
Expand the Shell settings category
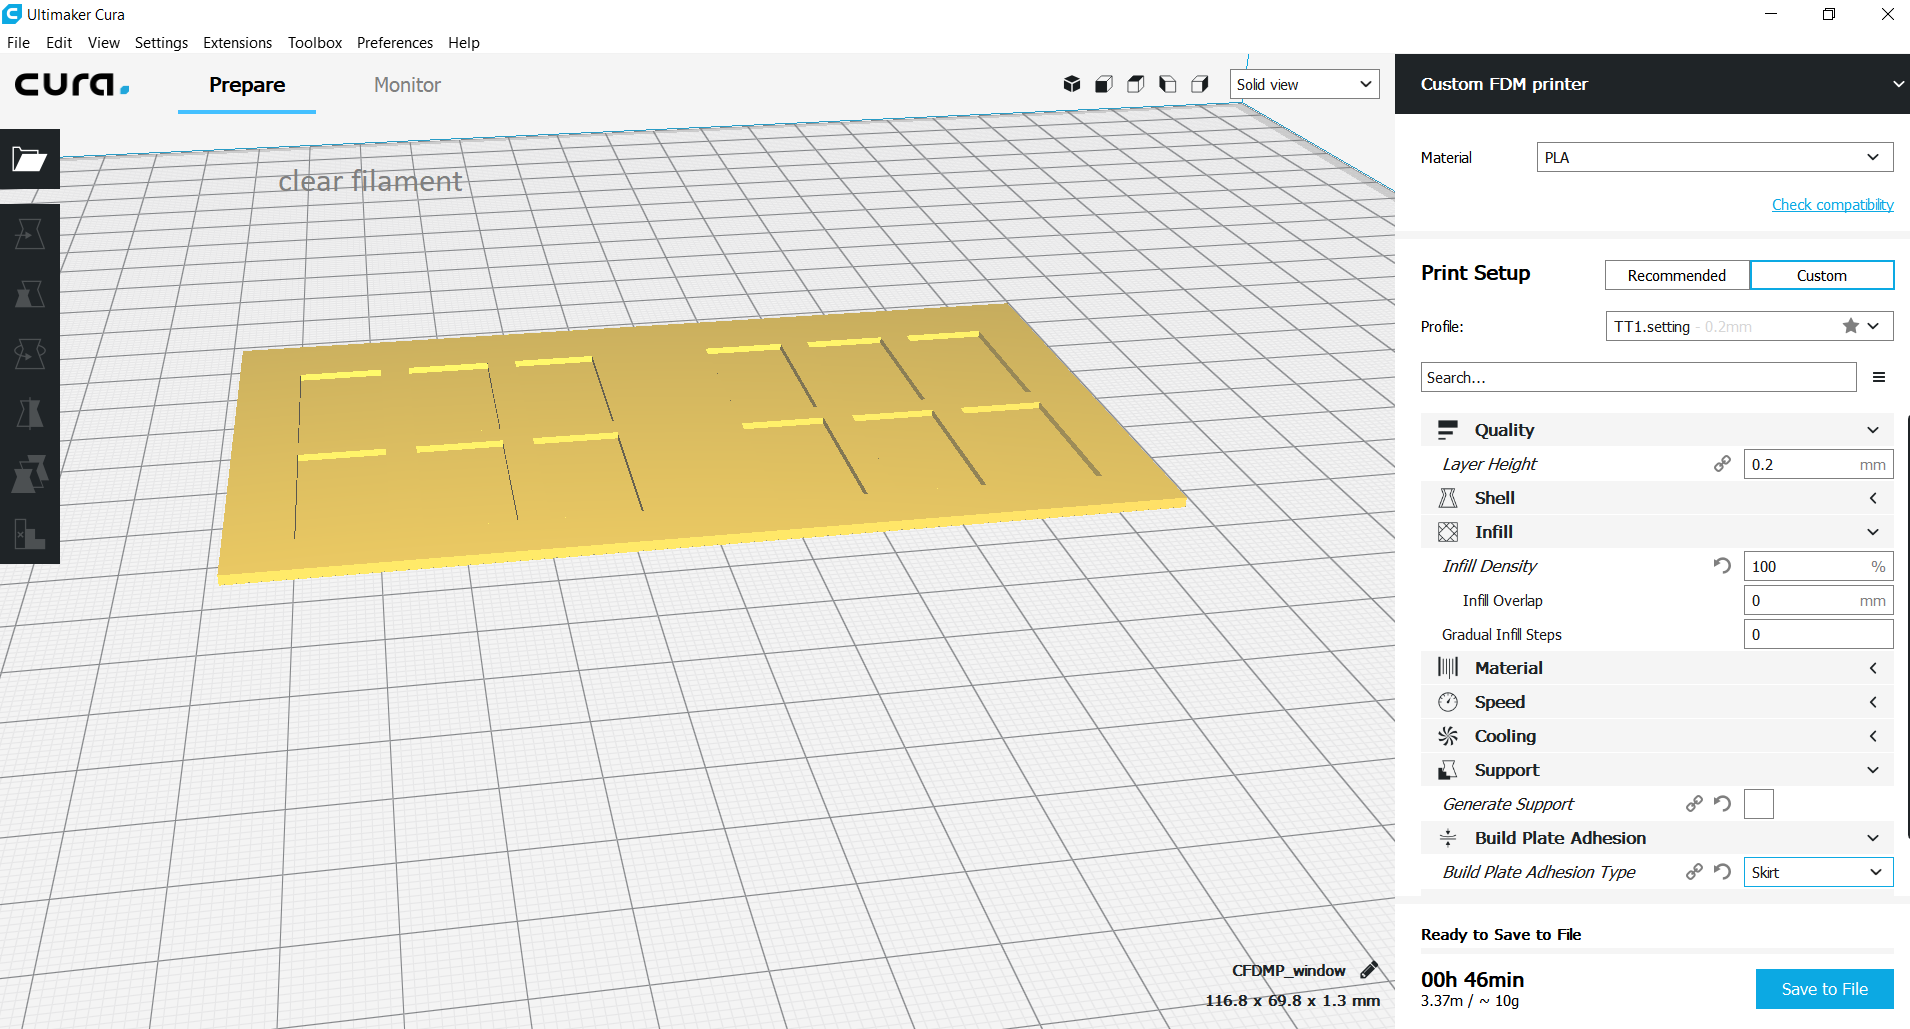1657,498
